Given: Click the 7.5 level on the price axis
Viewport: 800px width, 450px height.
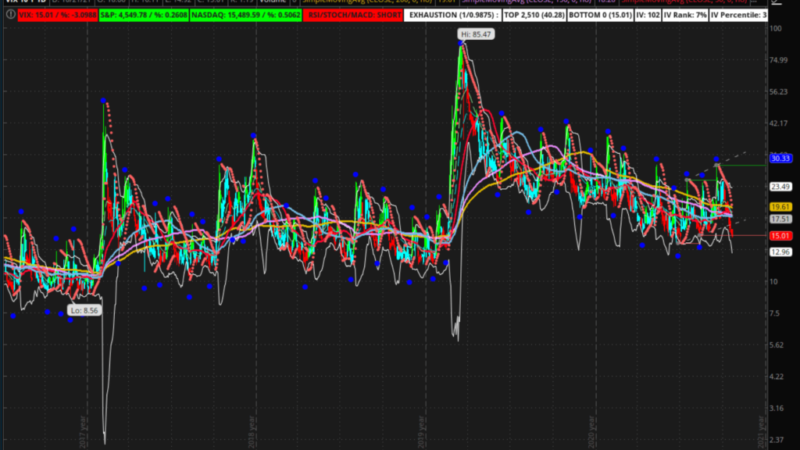Looking at the screenshot, I should tap(775, 313).
